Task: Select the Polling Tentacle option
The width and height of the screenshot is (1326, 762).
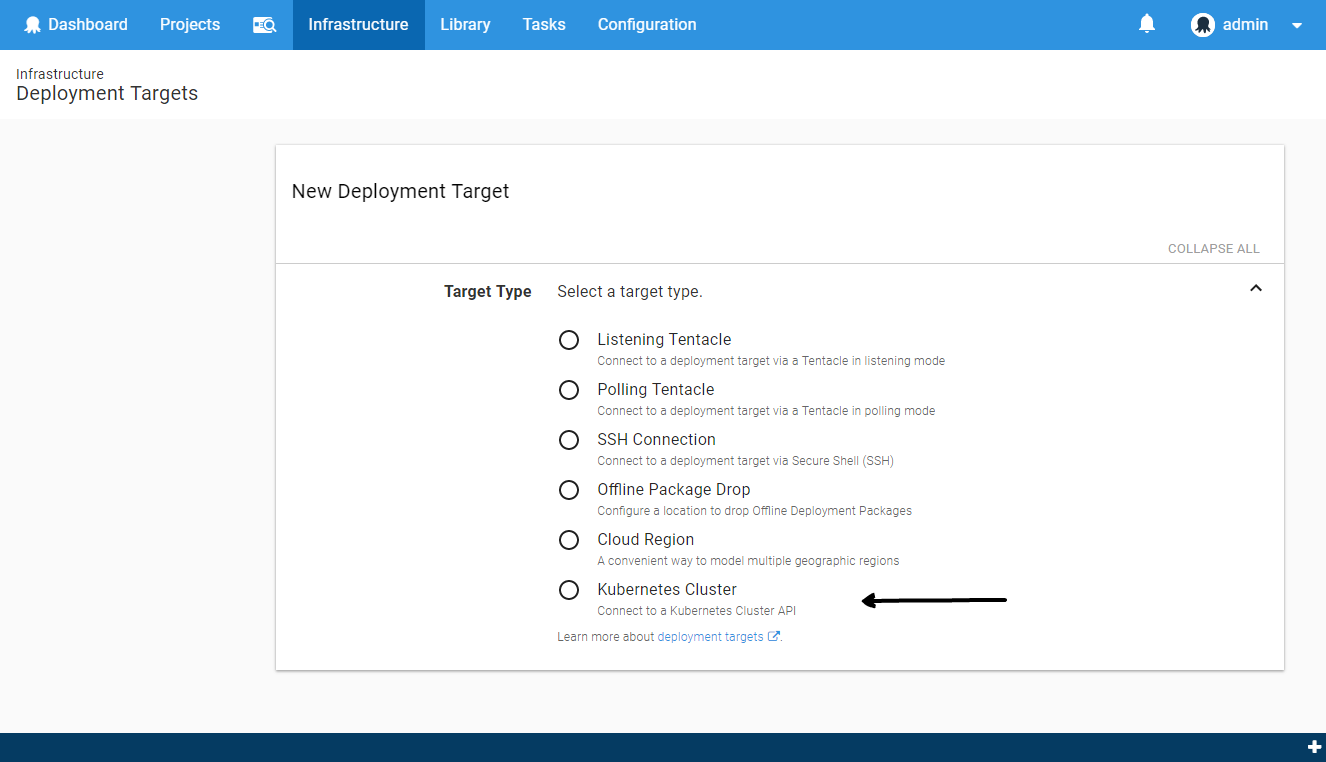Action: 569,390
